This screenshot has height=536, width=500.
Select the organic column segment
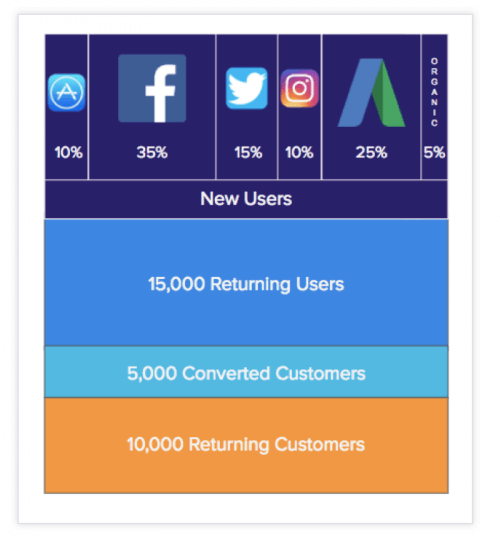(x=435, y=107)
